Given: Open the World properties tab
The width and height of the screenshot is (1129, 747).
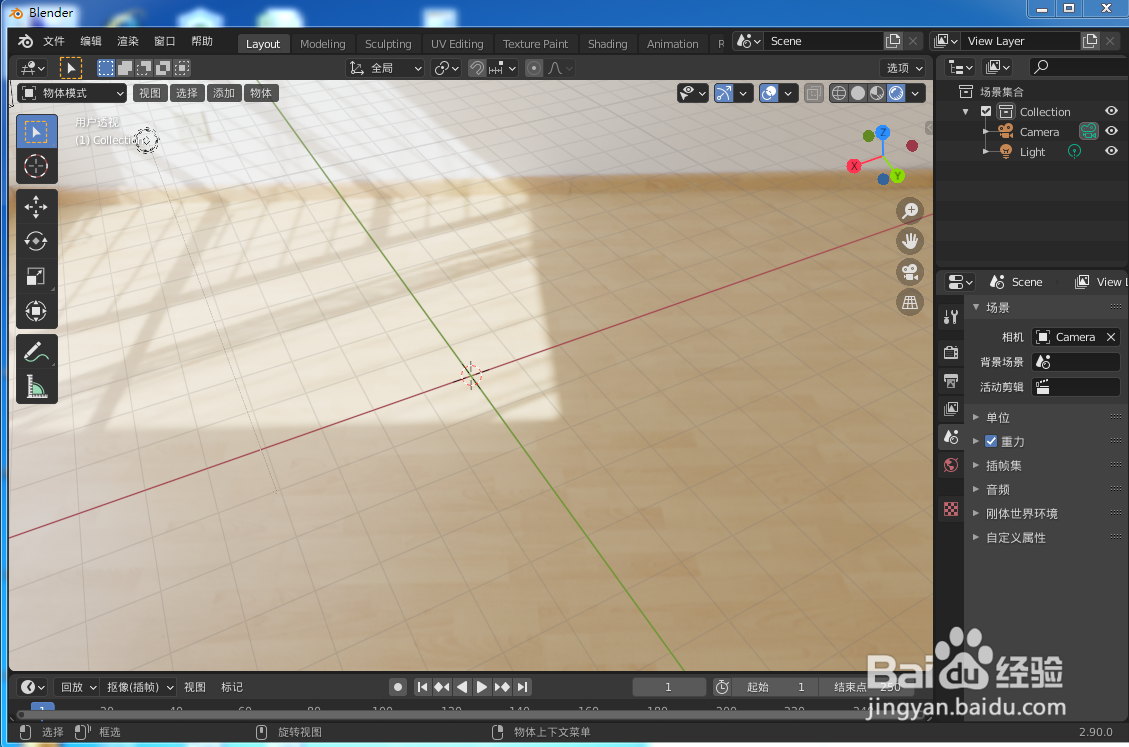Looking at the screenshot, I should click(951, 465).
